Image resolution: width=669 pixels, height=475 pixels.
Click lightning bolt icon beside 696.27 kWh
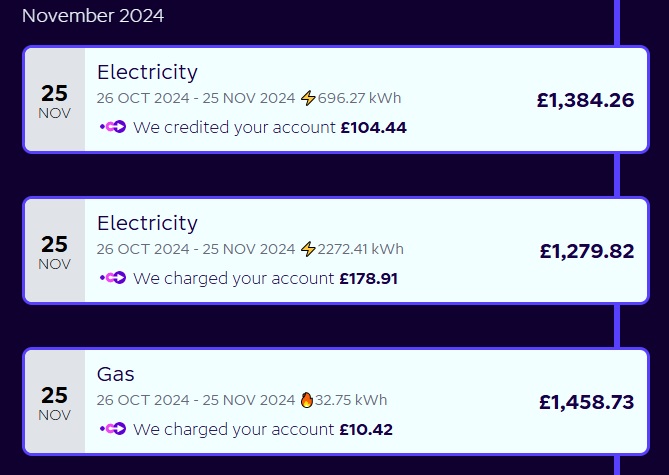click(308, 98)
